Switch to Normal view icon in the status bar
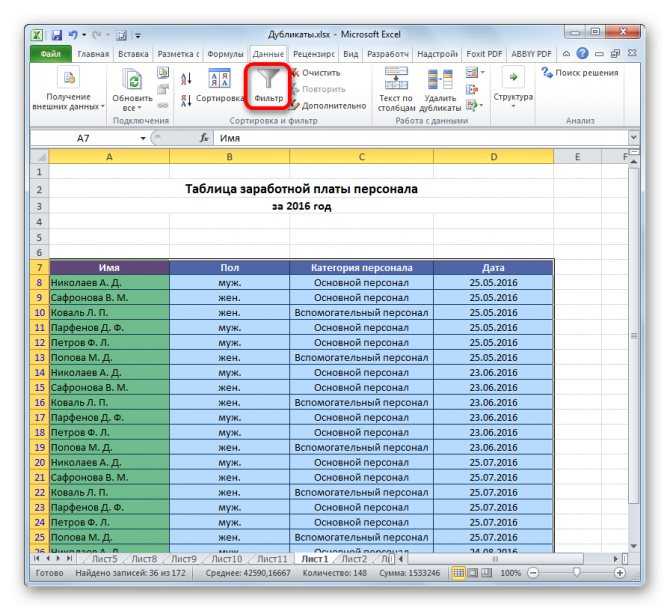The width and height of the screenshot is (670, 611). point(458,573)
